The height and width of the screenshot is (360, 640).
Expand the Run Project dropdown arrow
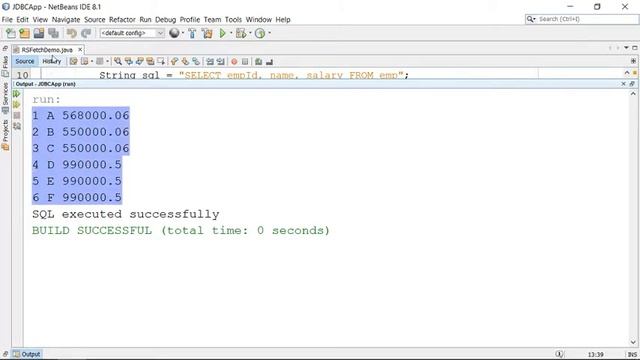coord(231,33)
